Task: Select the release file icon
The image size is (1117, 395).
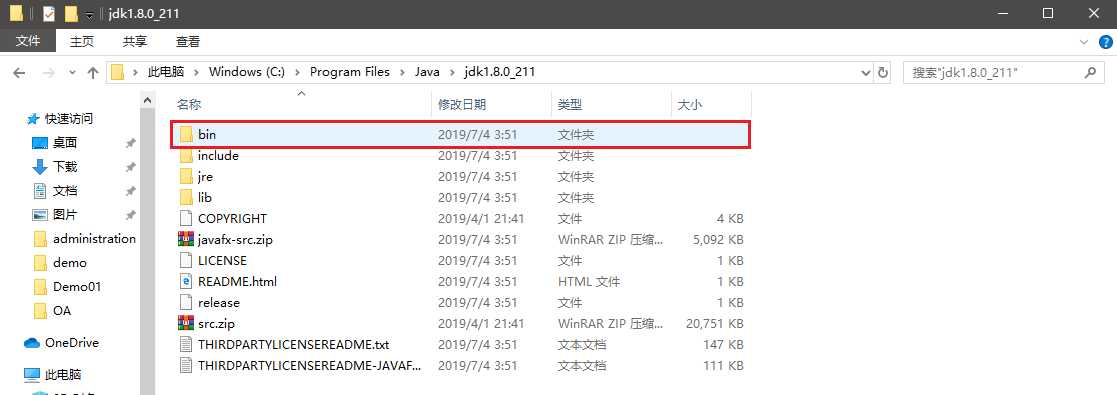Action: click(186, 303)
